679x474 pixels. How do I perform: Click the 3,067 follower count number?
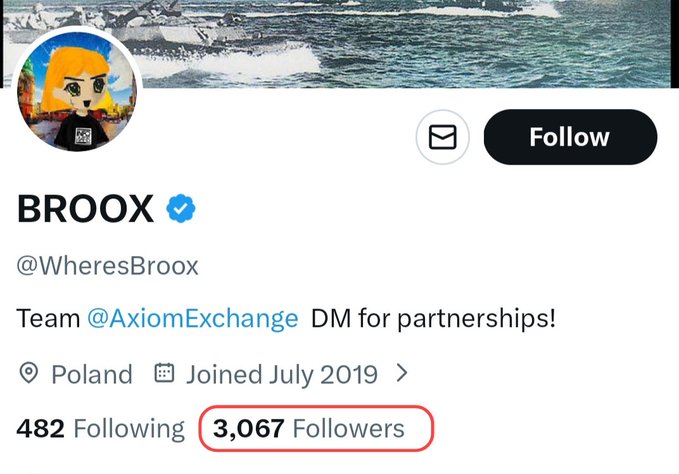pyautogui.click(x=248, y=429)
